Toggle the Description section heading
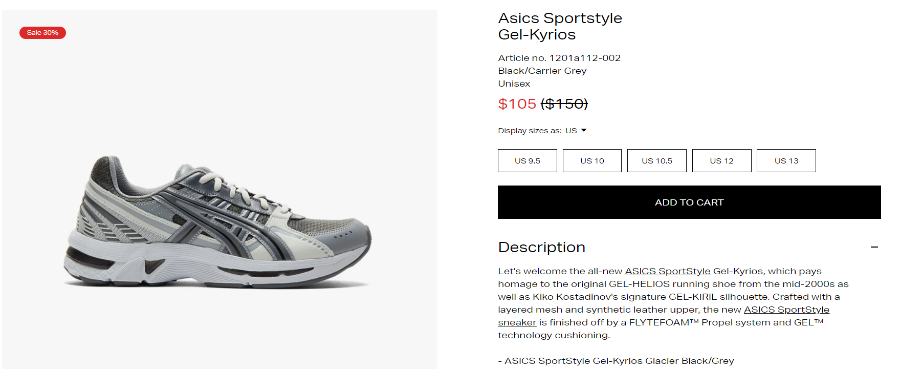Screen dimensions: 900x369 click(x=541, y=247)
